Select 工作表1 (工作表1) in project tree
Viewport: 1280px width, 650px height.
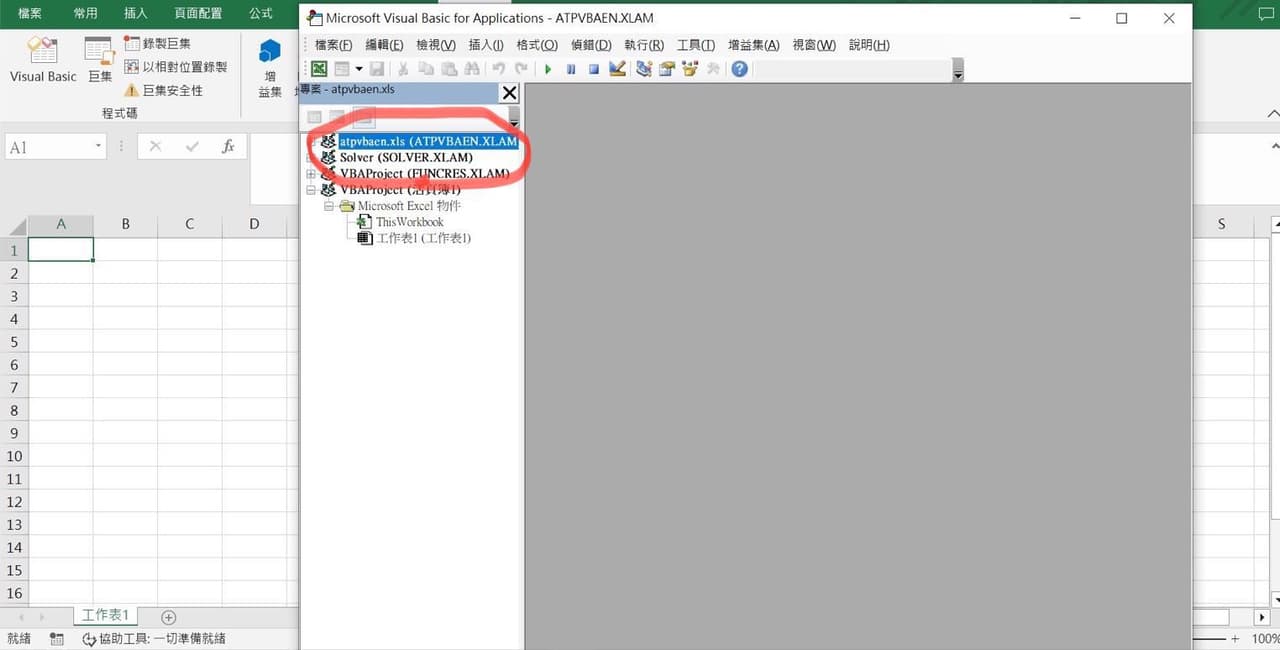point(423,238)
